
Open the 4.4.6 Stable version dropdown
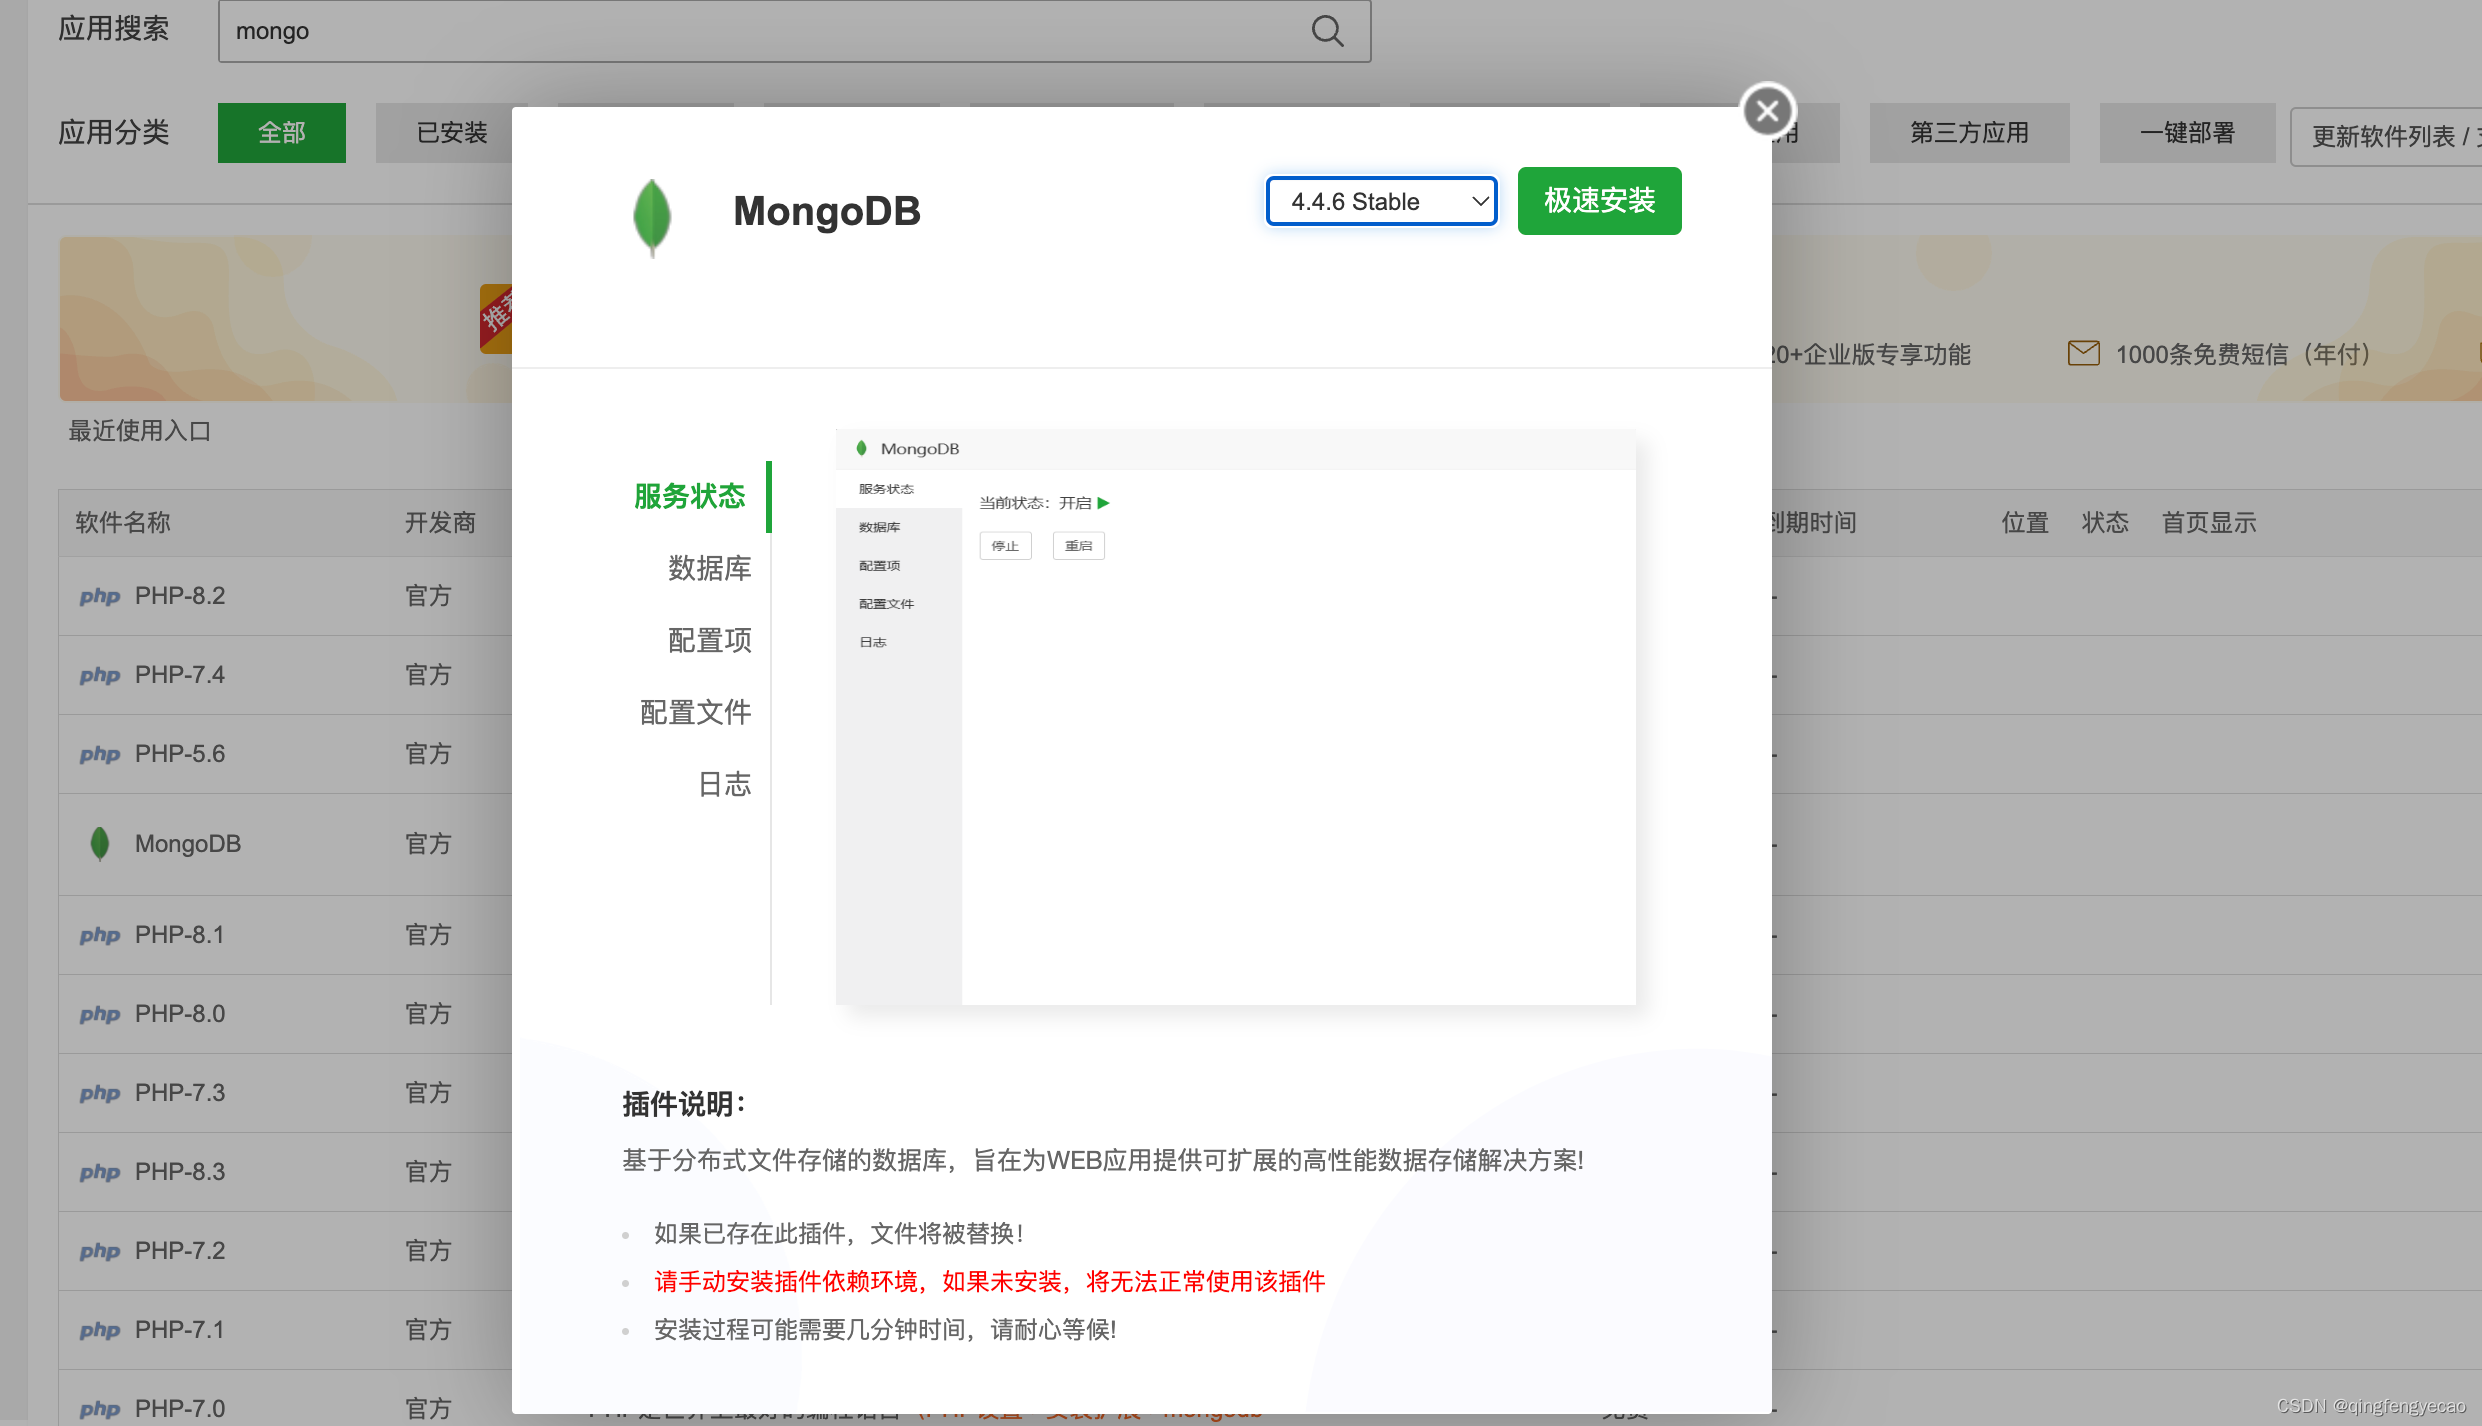tap(1382, 201)
